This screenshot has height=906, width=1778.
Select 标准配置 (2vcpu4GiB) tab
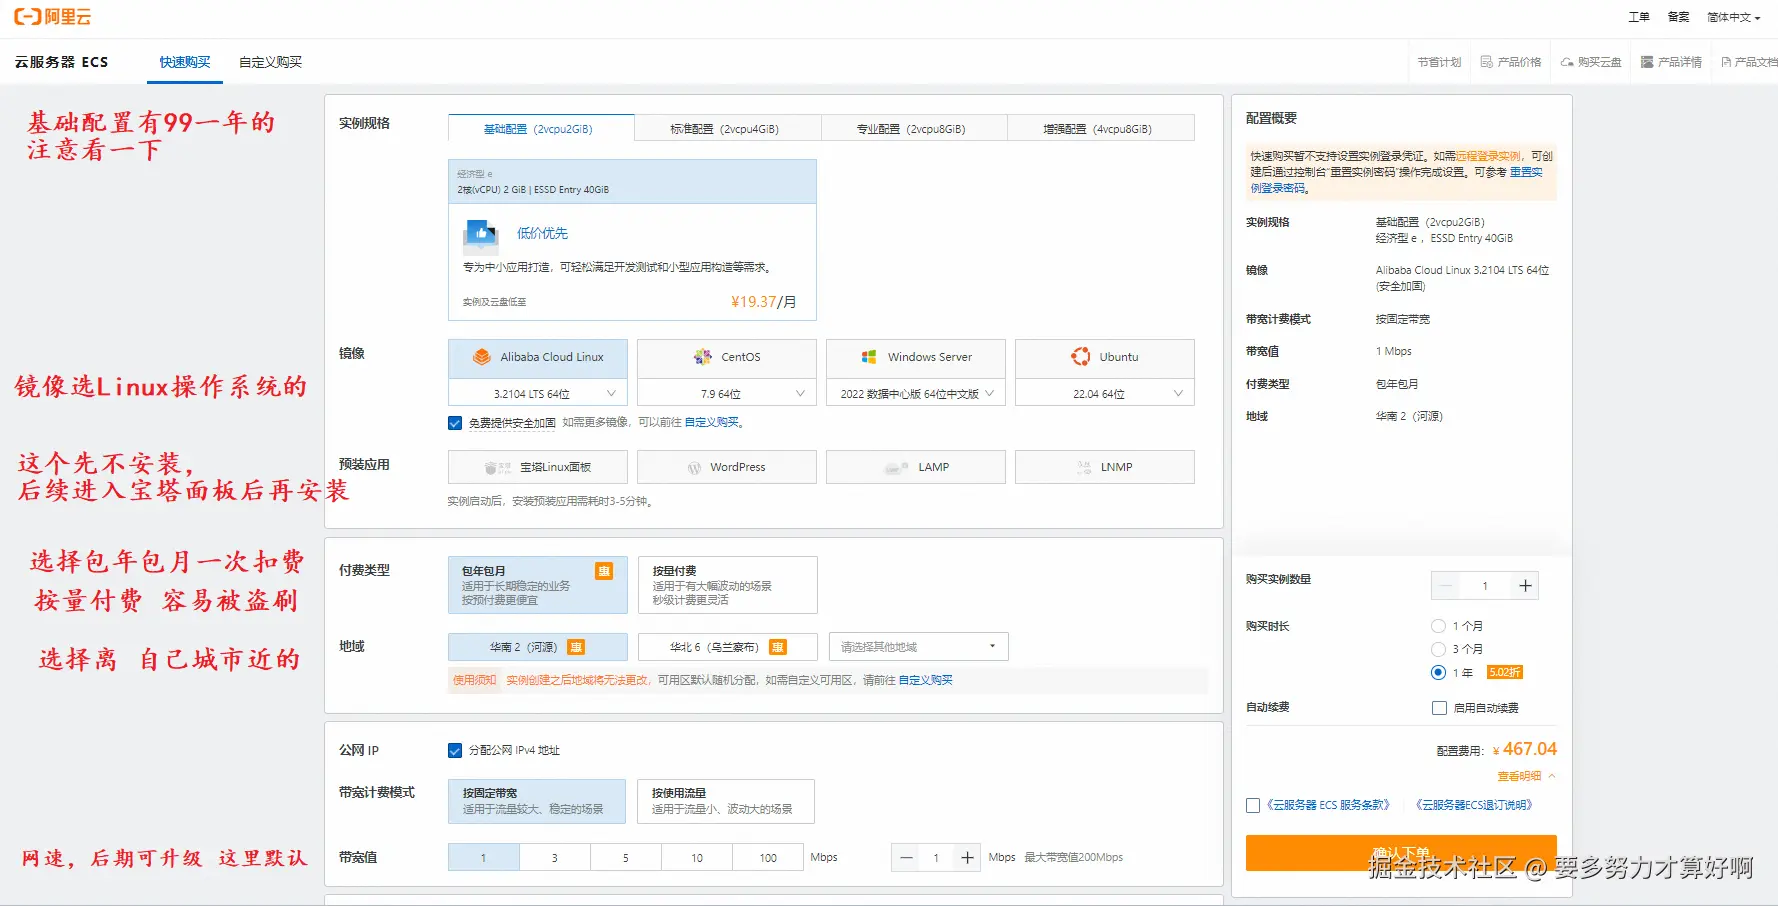728,128
